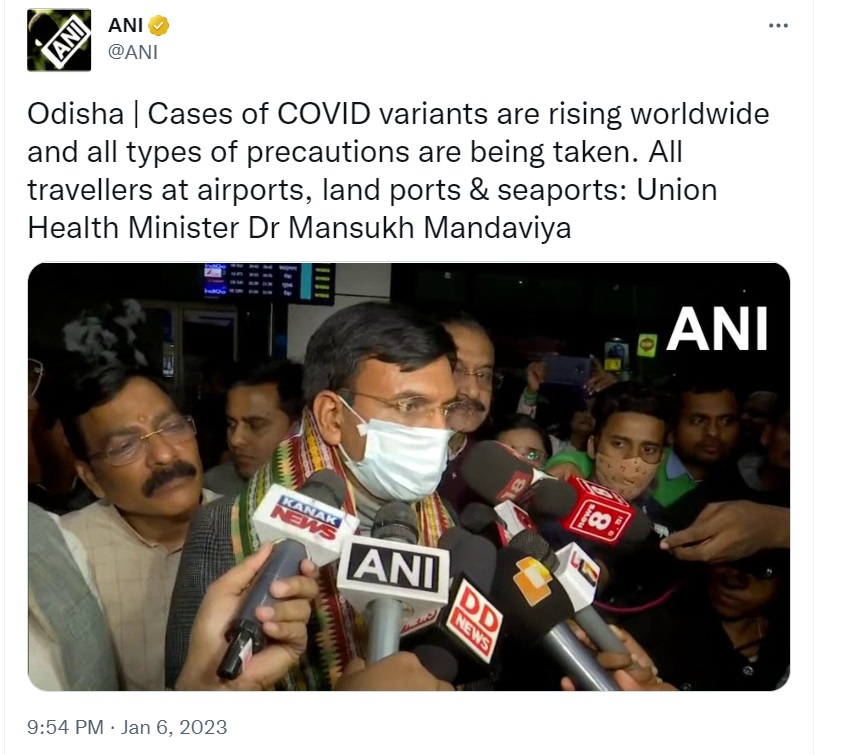Click the red News 8 microphone cube
This screenshot has width=851, height=755.
(598, 512)
